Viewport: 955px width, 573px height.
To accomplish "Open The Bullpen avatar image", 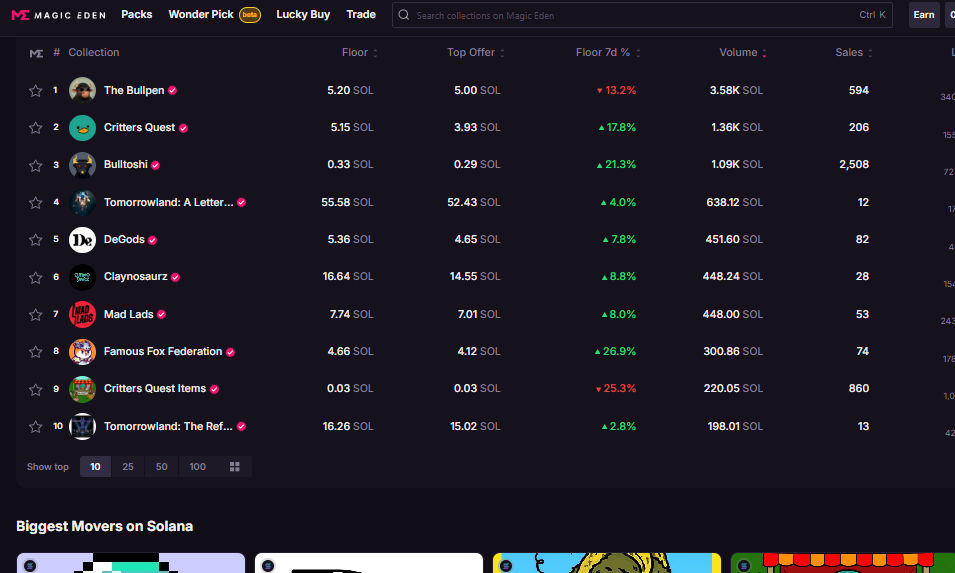I will [x=82, y=90].
